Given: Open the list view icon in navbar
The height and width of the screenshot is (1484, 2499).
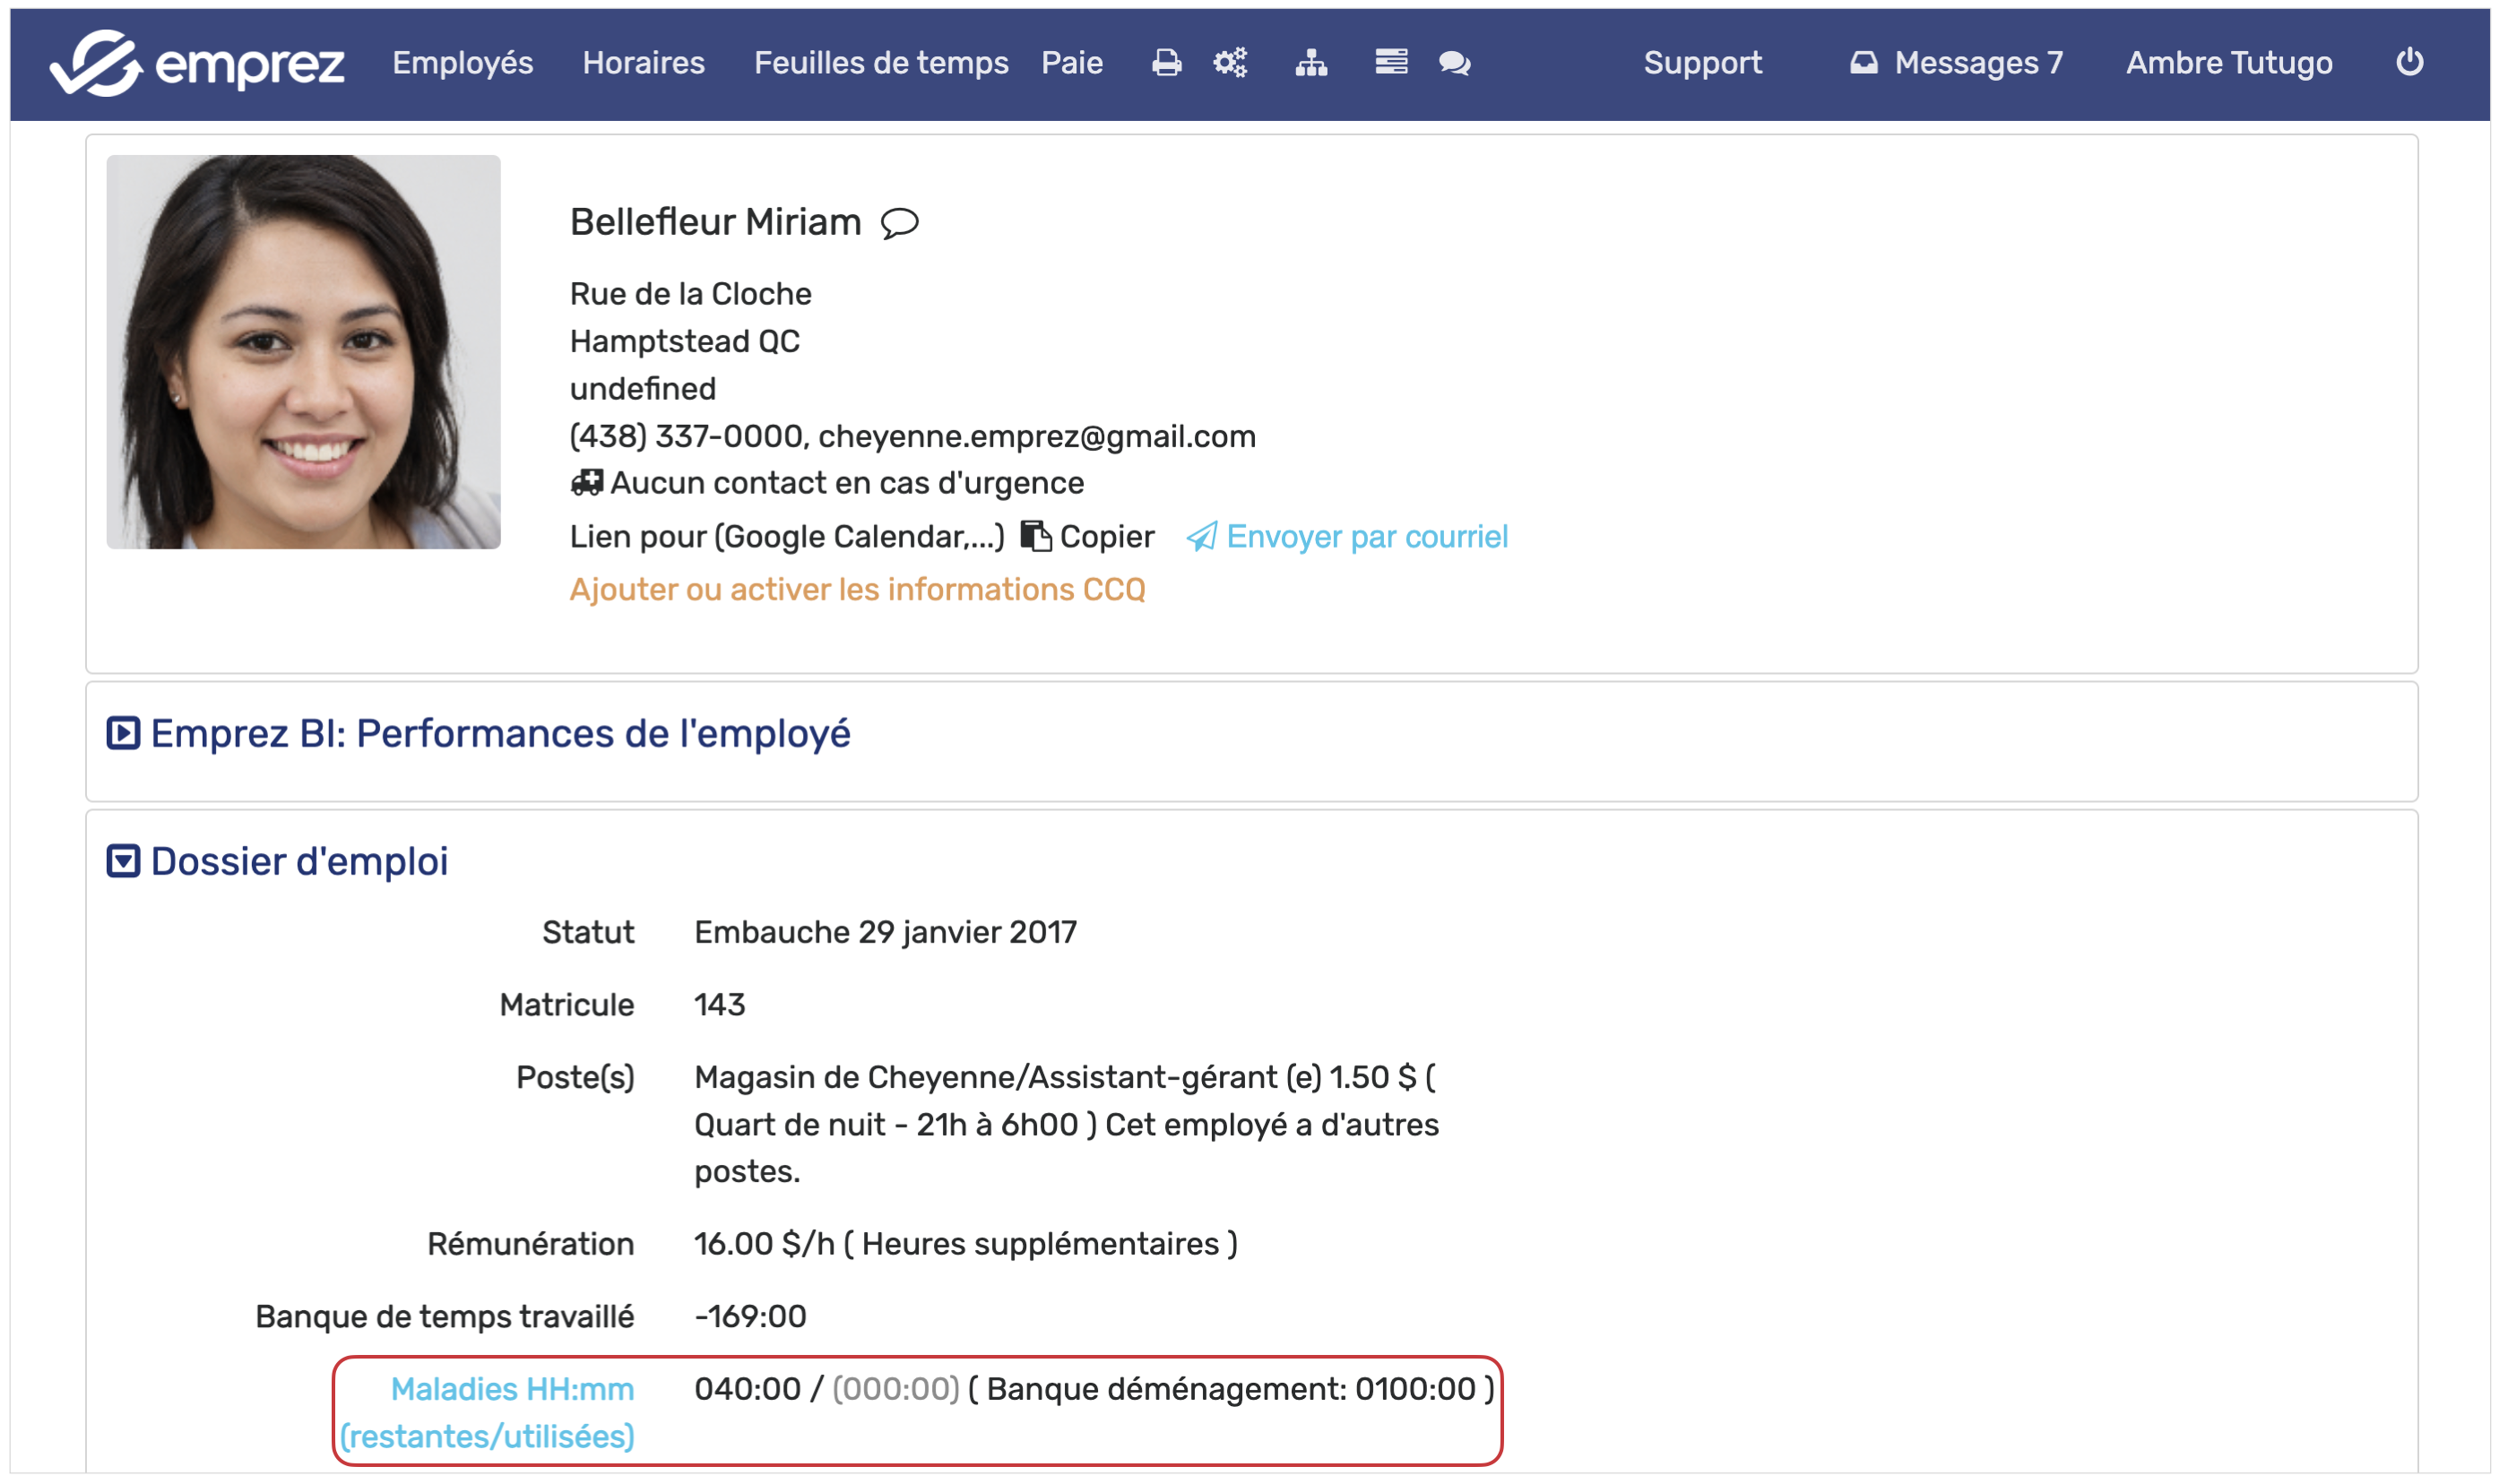Looking at the screenshot, I should click(x=1390, y=63).
